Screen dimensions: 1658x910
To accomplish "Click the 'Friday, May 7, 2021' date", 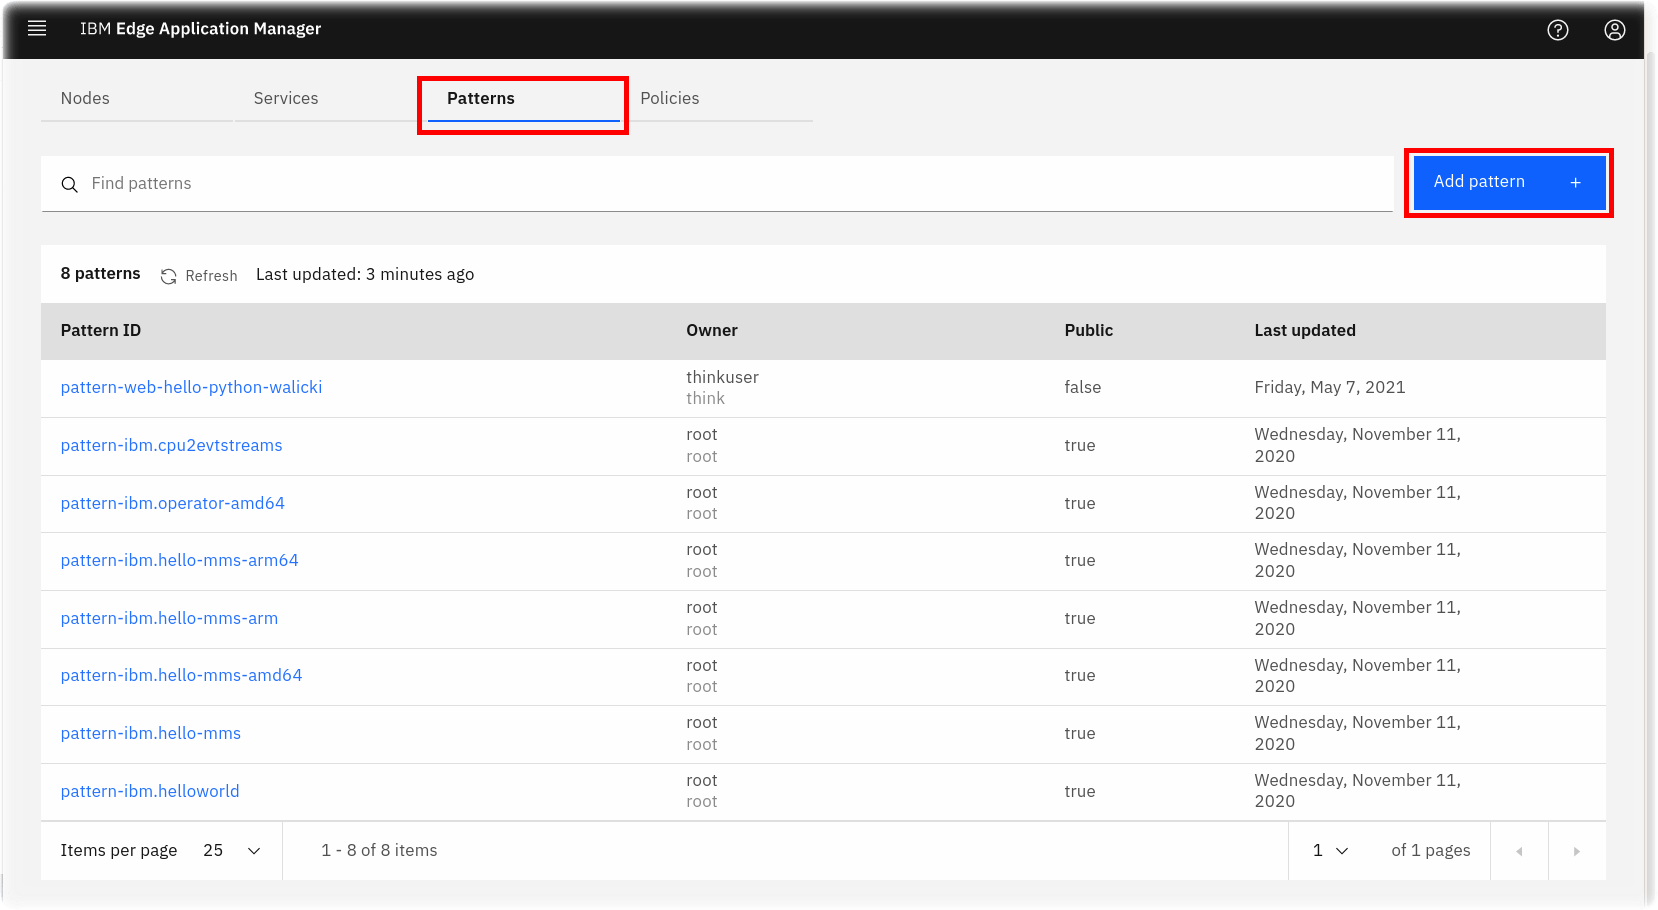I will tap(1330, 387).
